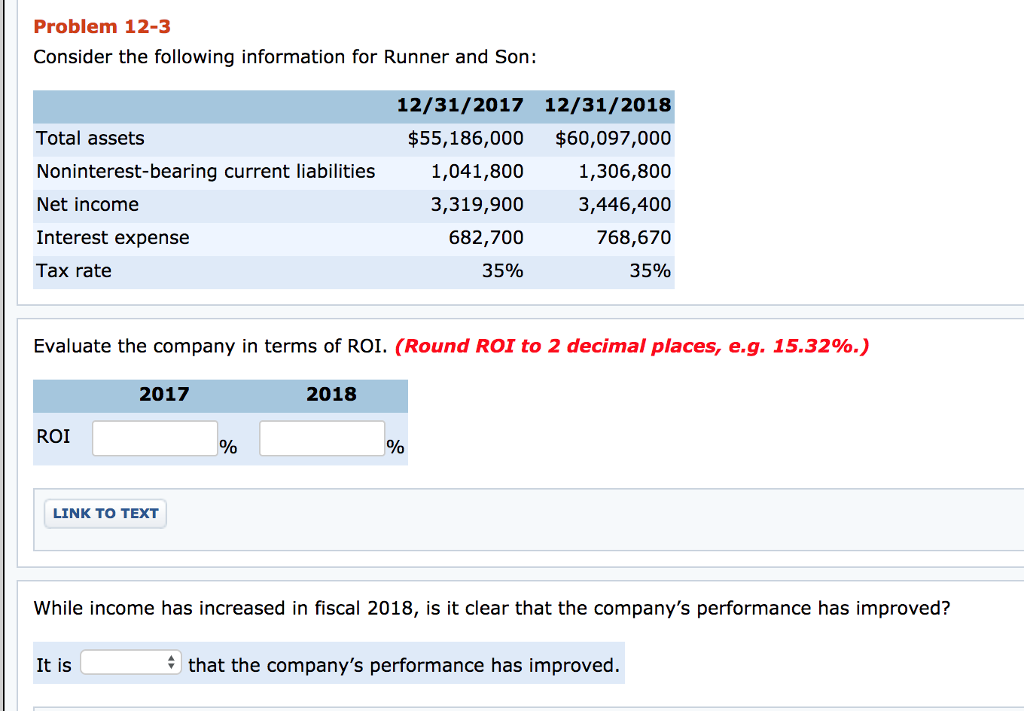Image resolution: width=1024 pixels, height=711 pixels.
Task: Select the 1,041,800 liabilities value
Action: 477,171
